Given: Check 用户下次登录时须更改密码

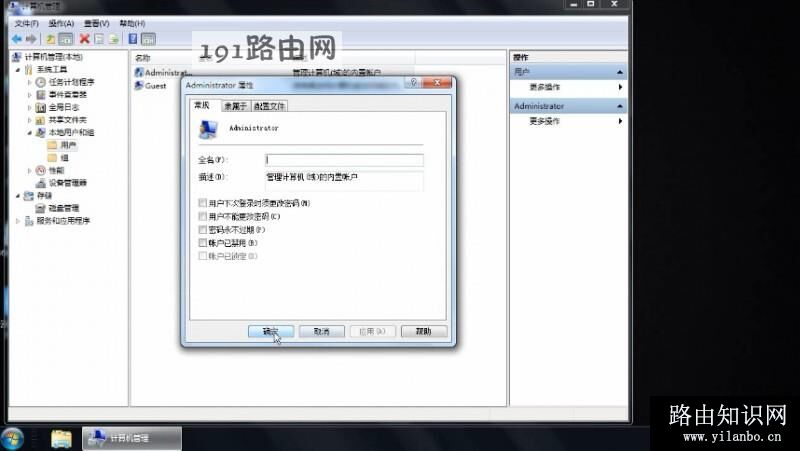Looking at the screenshot, I should tap(203, 203).
